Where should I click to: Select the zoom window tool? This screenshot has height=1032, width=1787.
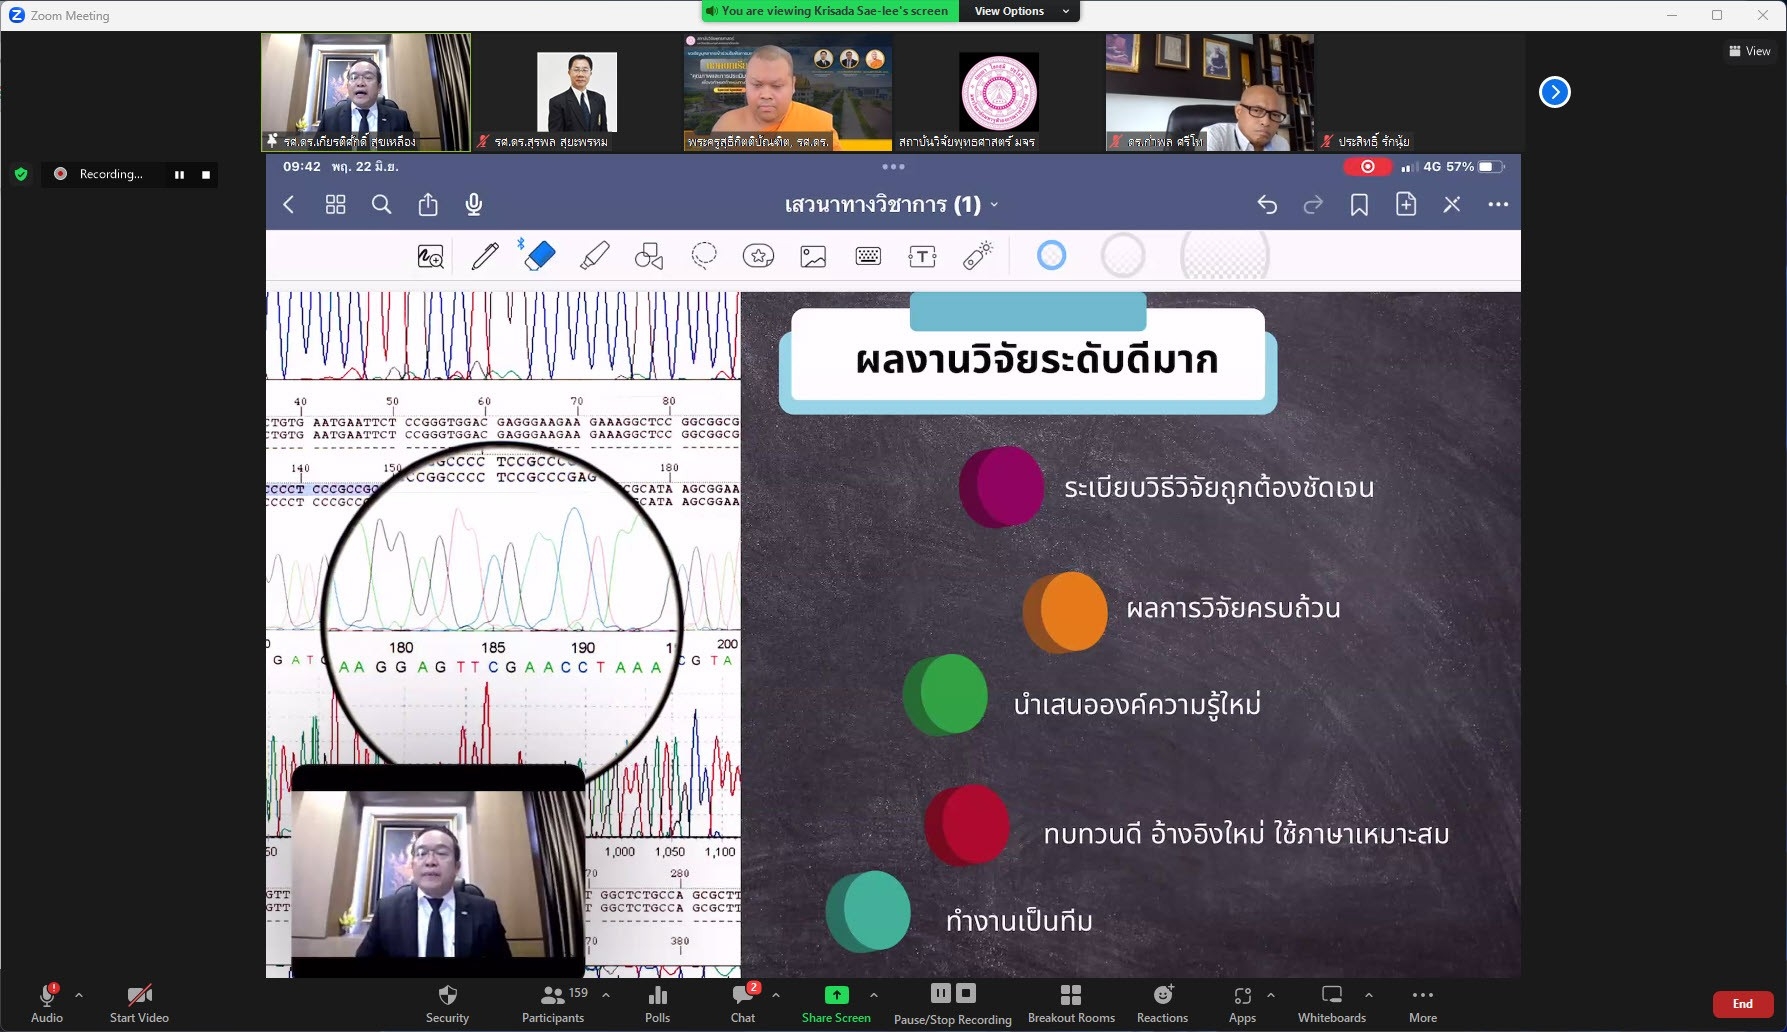click(431, 257)
